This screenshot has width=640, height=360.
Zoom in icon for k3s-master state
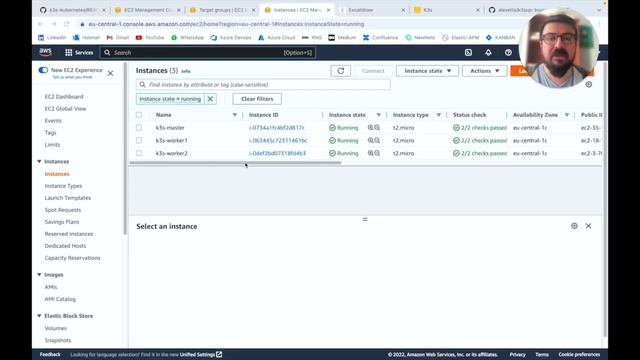pos(371,128)
